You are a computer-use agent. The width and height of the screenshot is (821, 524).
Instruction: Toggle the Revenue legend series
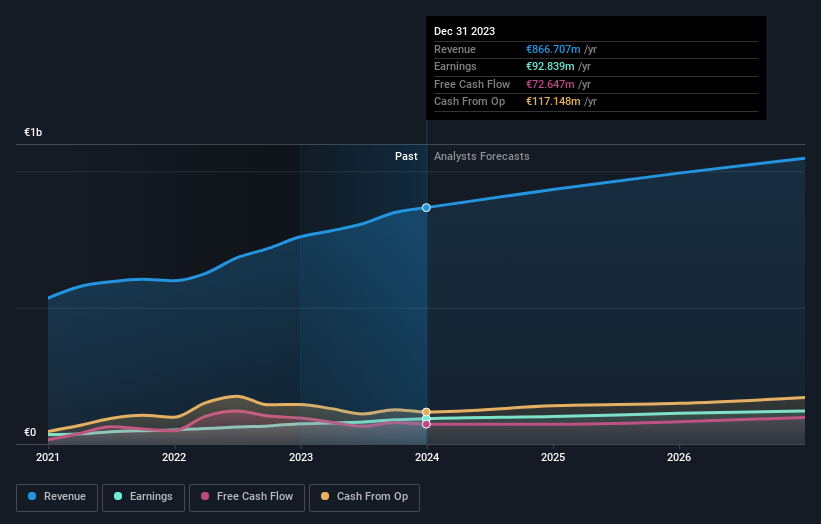57,497
